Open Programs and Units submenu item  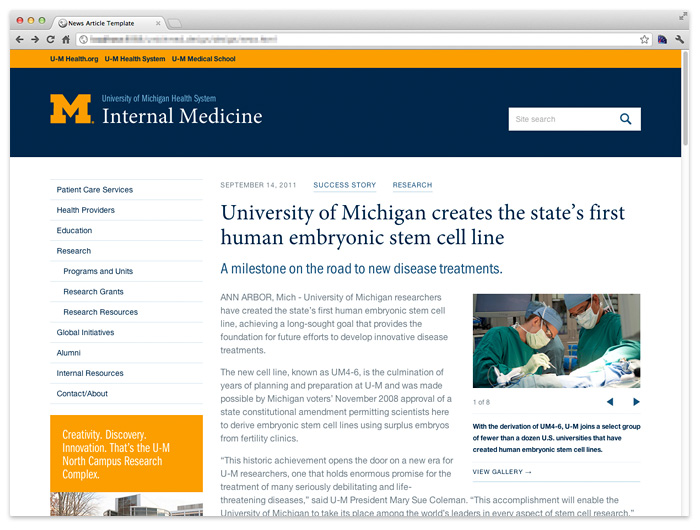(126, 271)
